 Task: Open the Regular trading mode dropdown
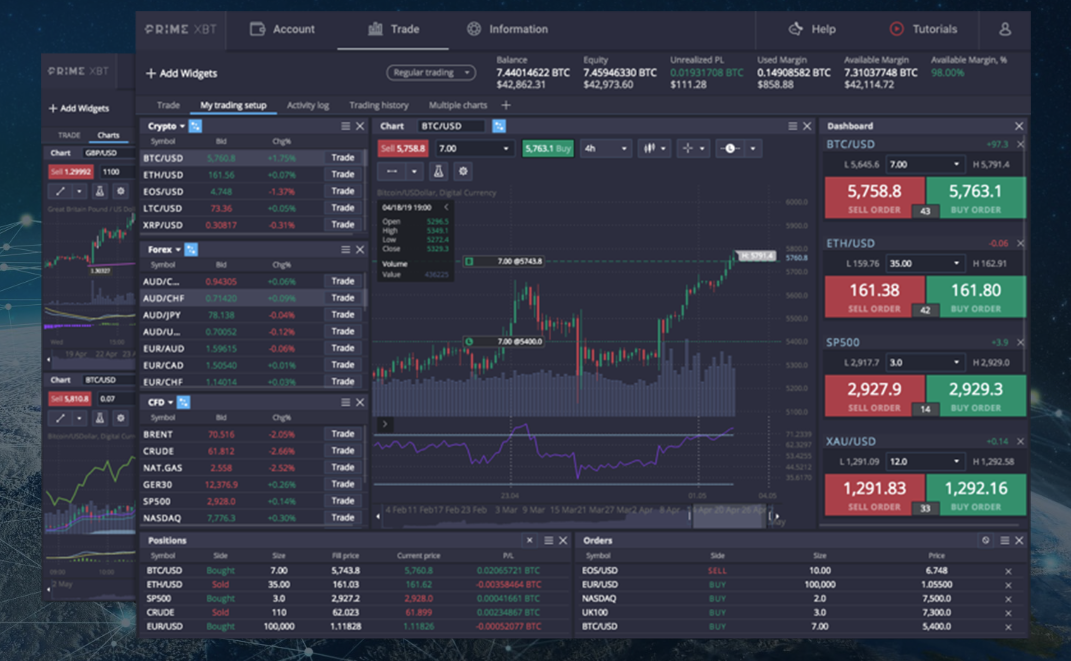[431, 72]
